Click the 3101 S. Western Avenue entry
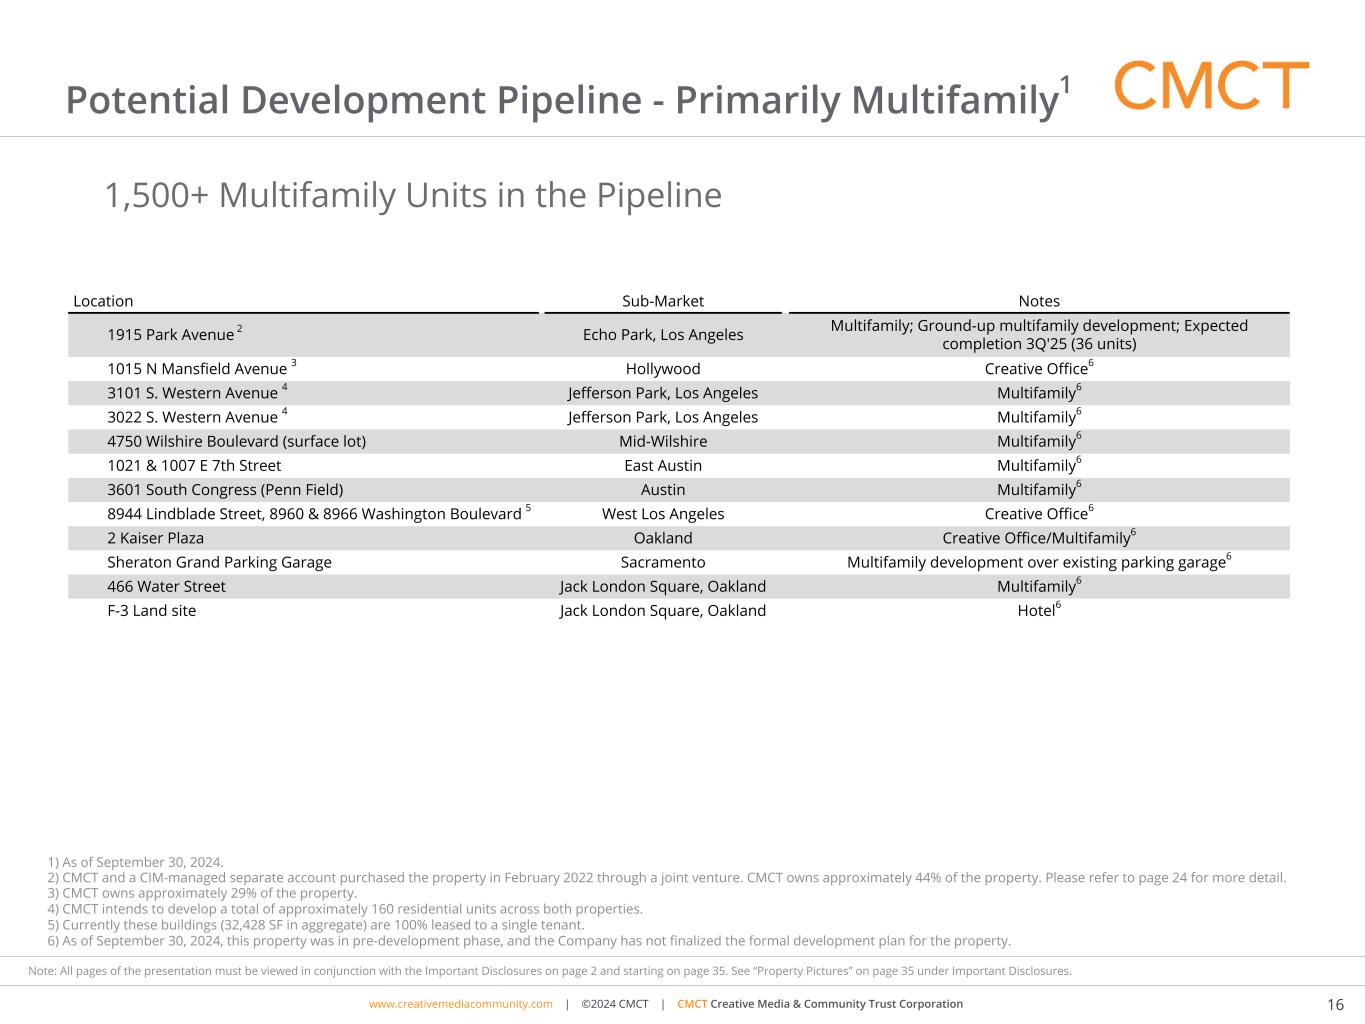 (192, 393)
